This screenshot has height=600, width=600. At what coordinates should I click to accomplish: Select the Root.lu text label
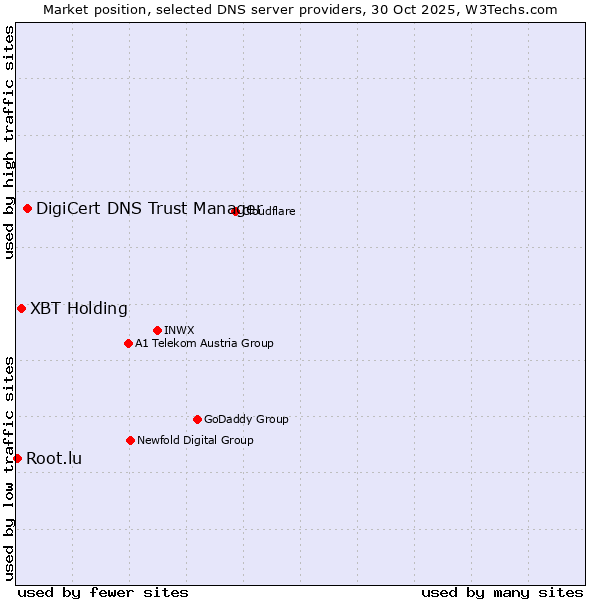[54, 458]
